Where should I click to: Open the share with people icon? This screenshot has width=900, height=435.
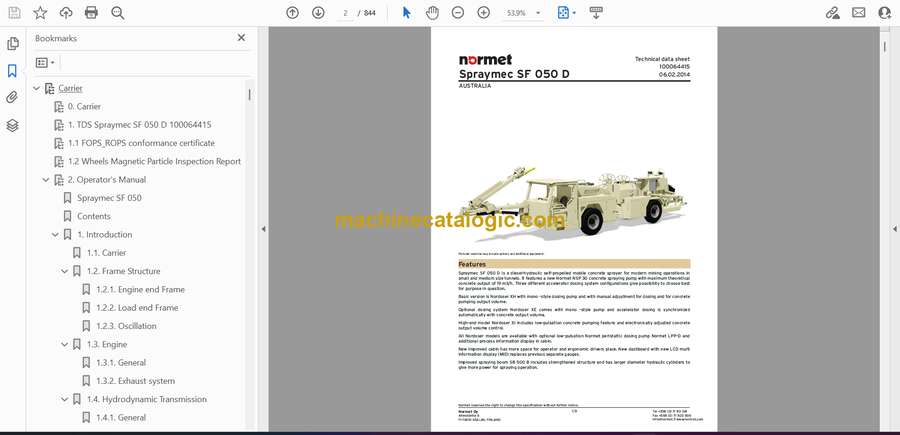(x=885, y=13)
